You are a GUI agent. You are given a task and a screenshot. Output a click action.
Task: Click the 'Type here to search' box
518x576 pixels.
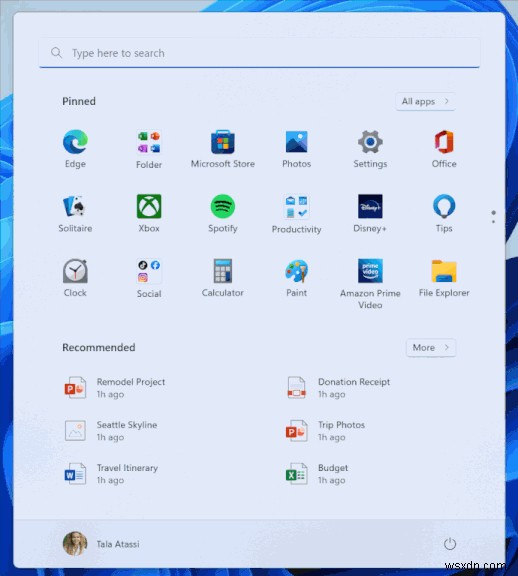click(259, 53)
